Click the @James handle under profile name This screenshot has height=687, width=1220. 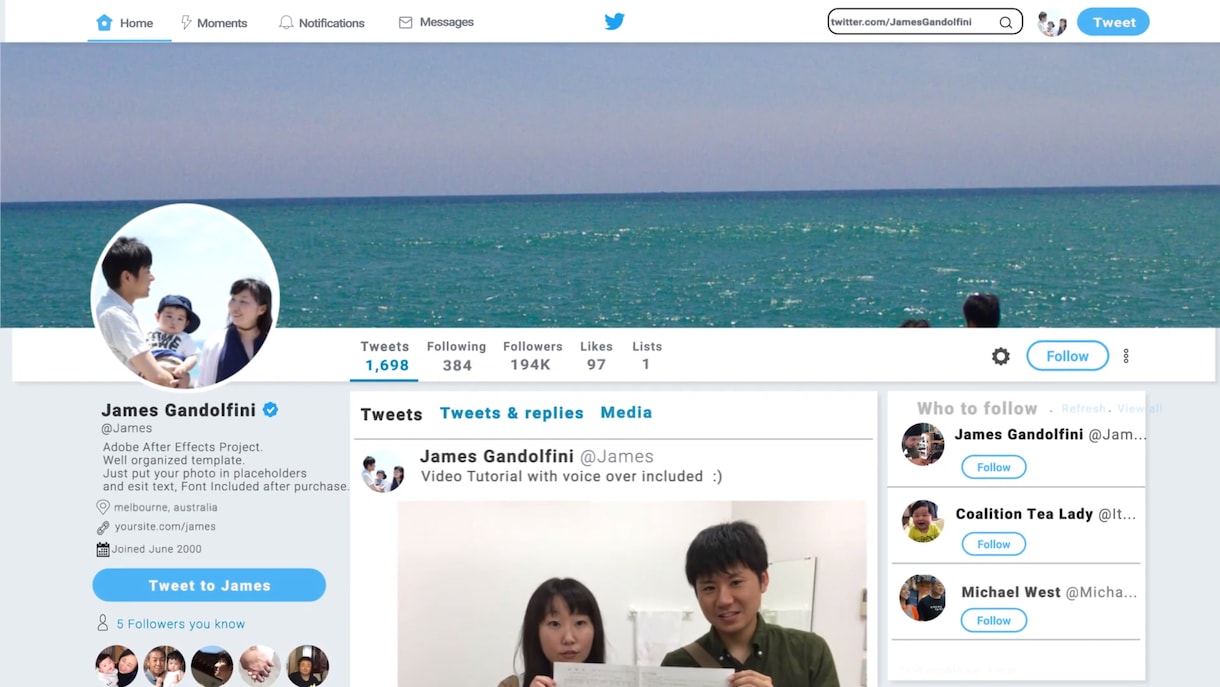coord(126,428)
